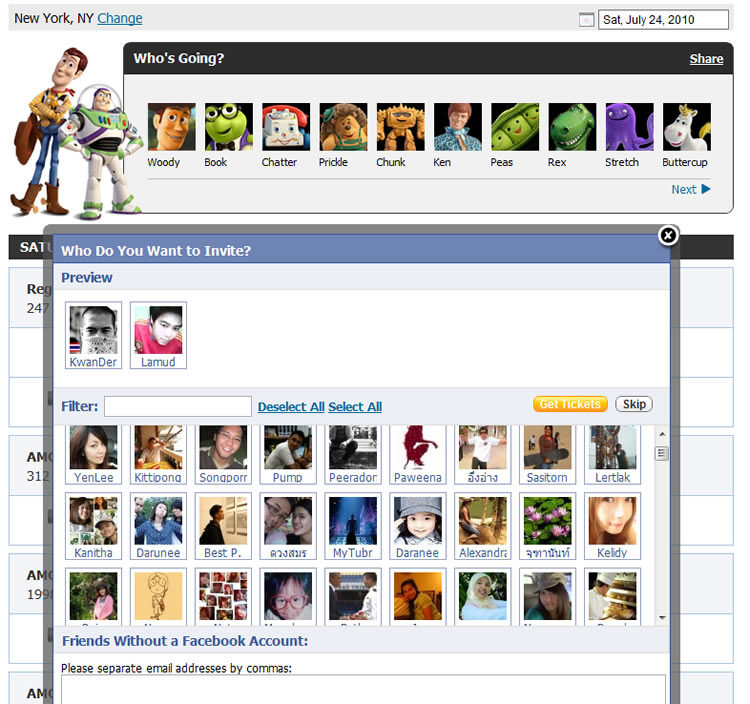
Task: Click the Share link
Action: click(x=706, y=59)
